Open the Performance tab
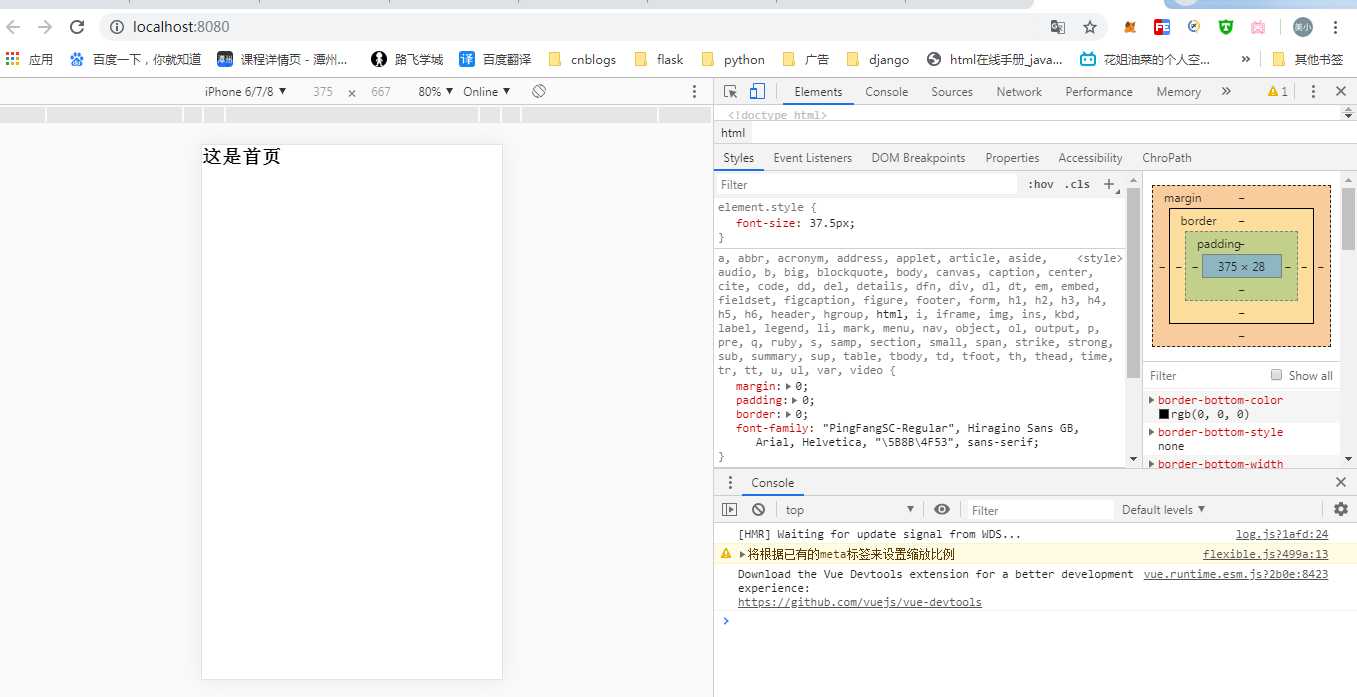This screenshot has width=1357, height=697. pos(1099,91)
